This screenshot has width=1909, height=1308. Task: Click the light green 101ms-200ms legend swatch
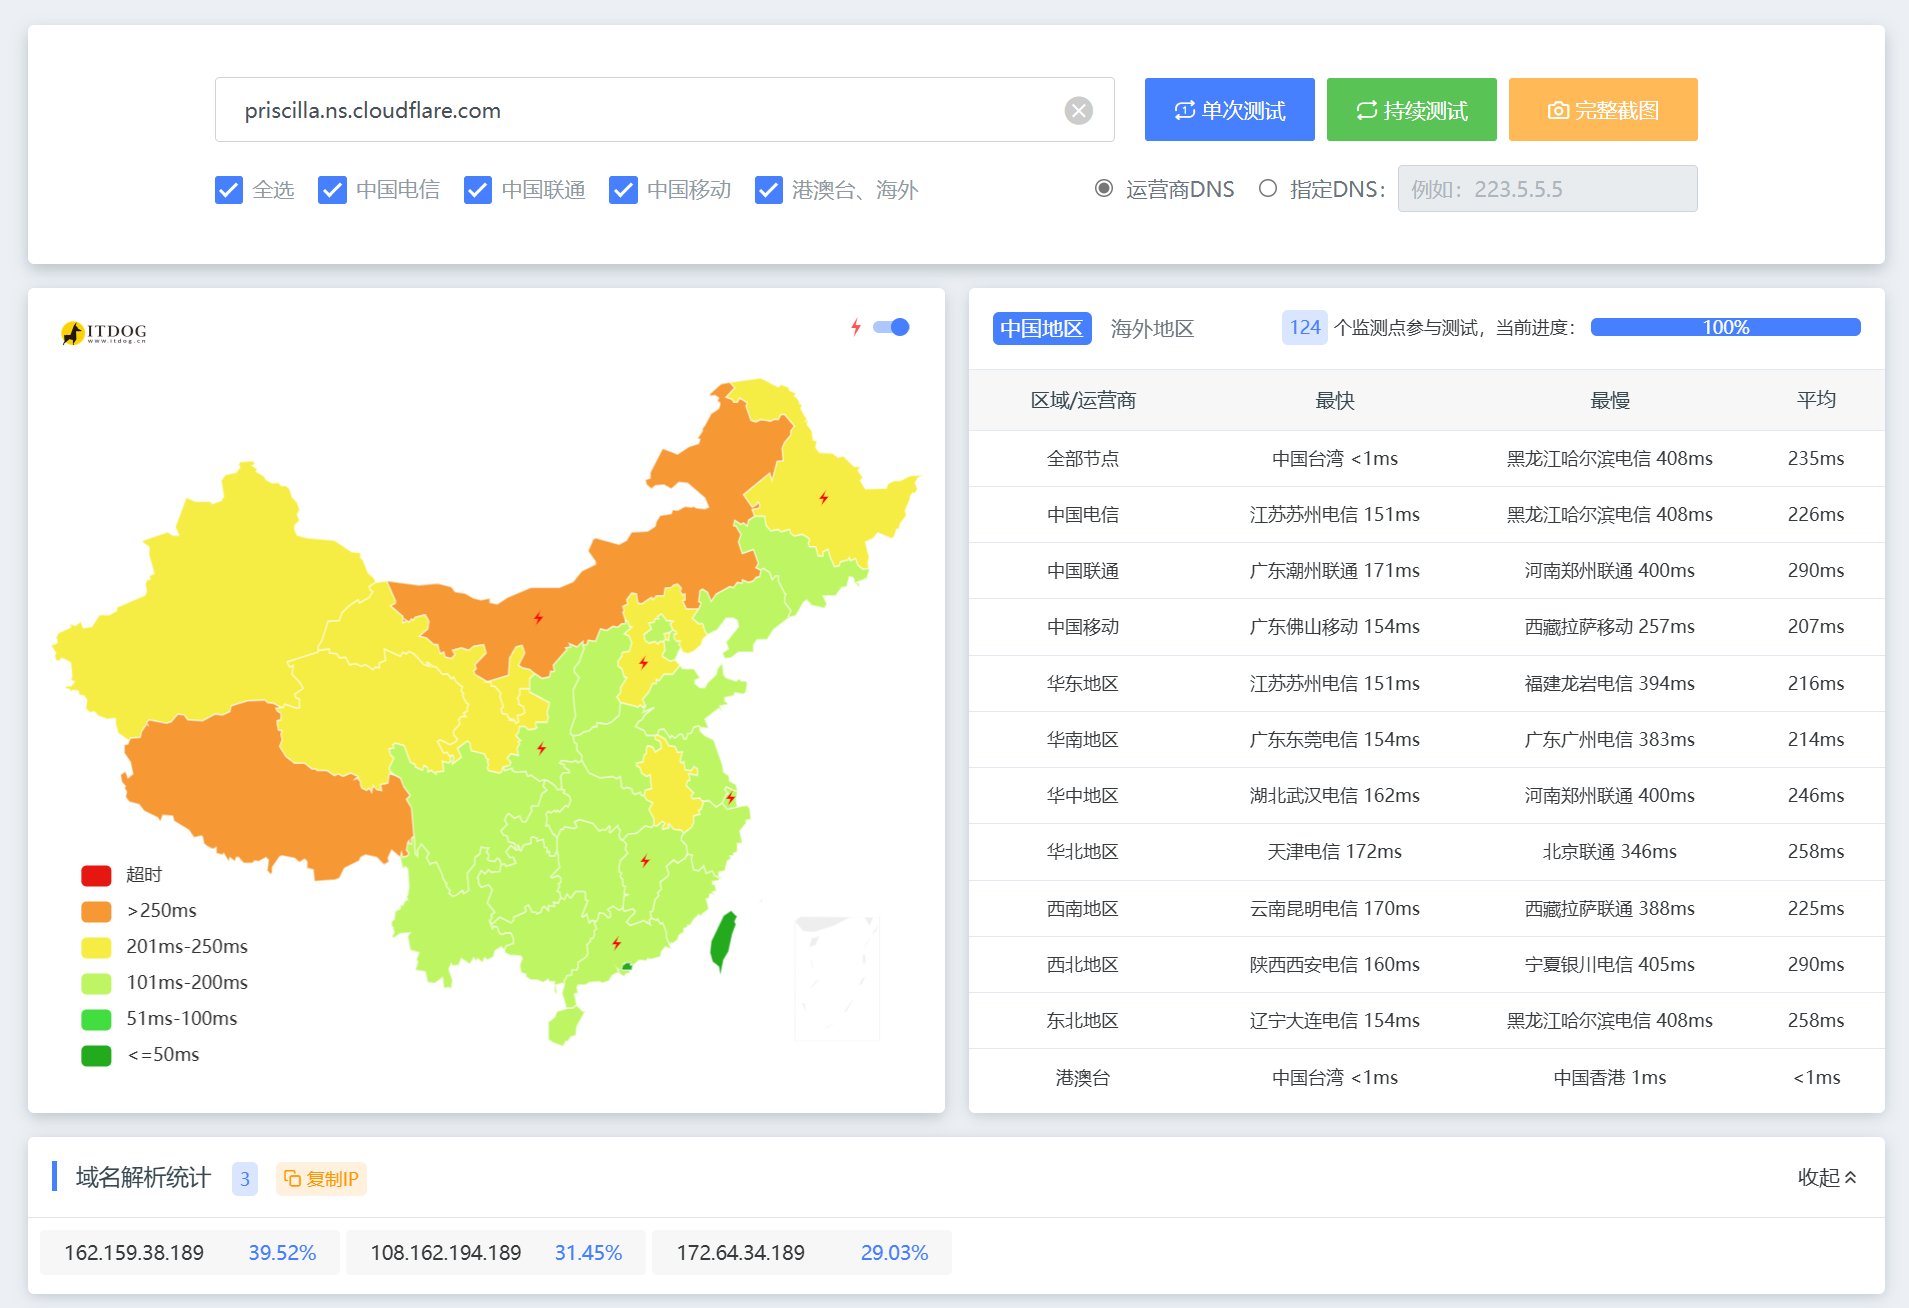pyautogui.click(x=96, y=983)
